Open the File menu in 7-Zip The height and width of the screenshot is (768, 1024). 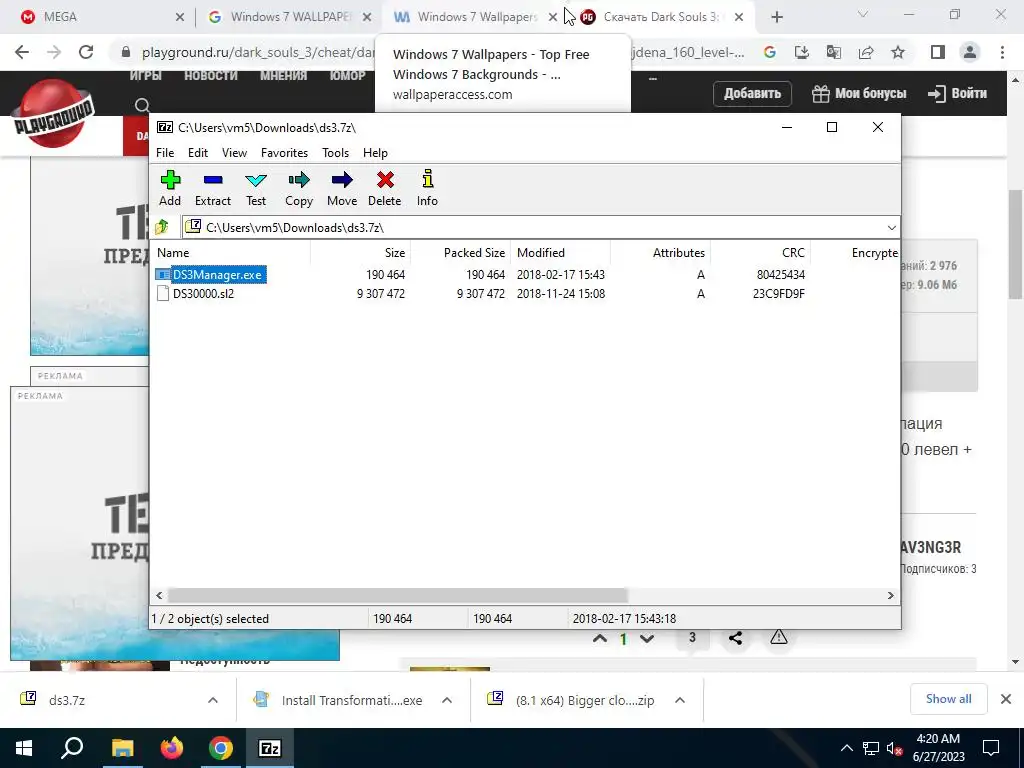point(165,153)
